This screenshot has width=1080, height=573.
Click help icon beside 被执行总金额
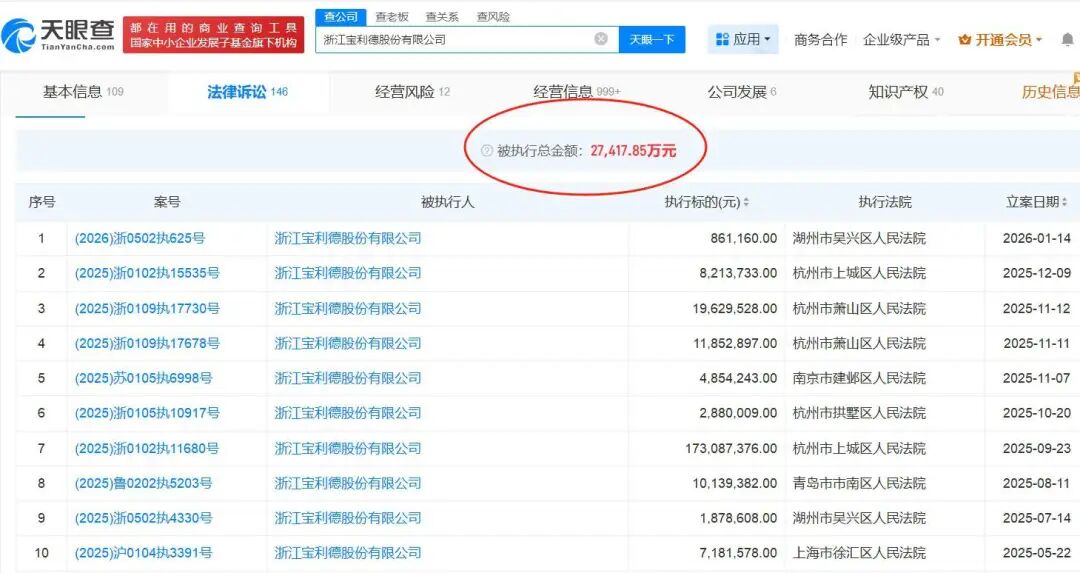tap(486, 150)
